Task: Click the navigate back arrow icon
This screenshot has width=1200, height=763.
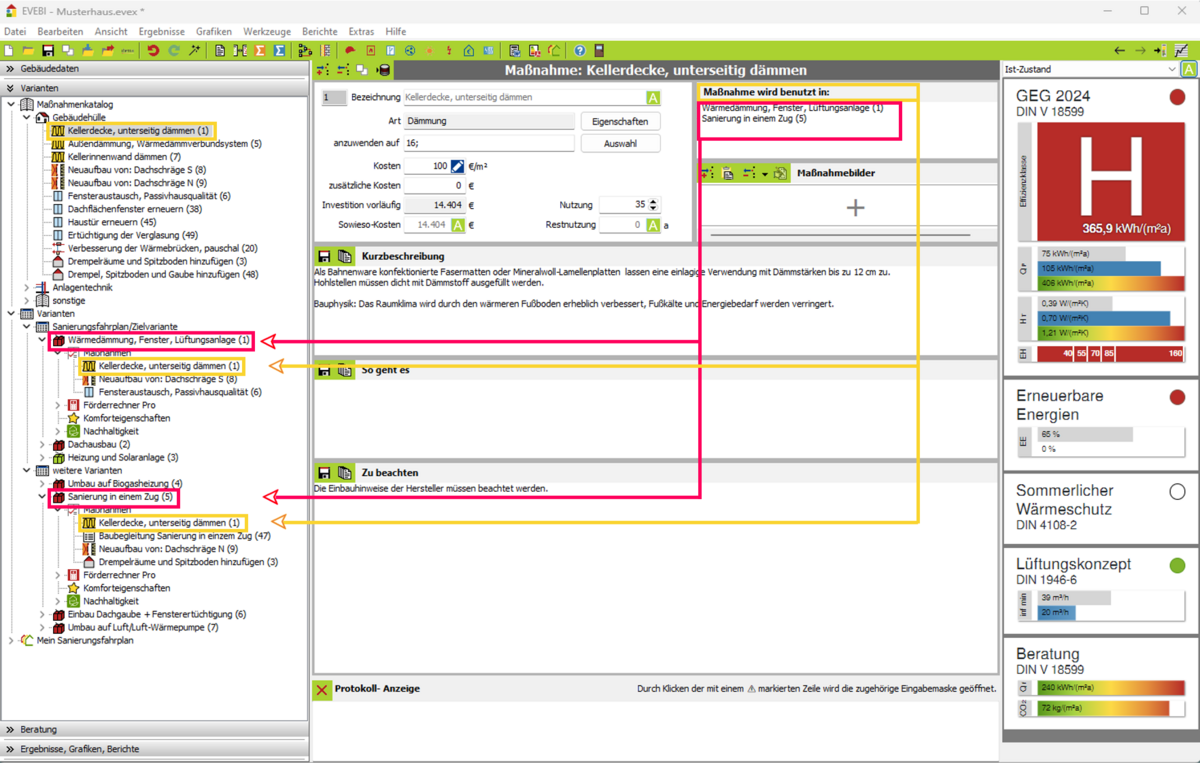Action: 1120,50
